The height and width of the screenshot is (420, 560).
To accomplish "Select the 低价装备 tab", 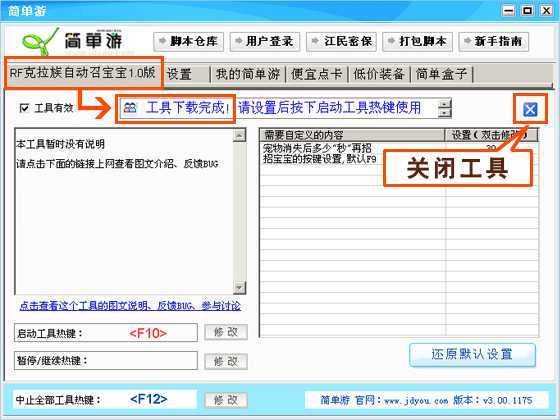I will [379, 74].
